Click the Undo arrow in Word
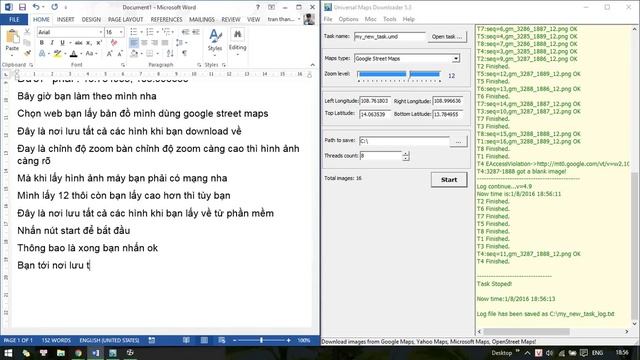The image size is (640, 360). click(36, 7)
